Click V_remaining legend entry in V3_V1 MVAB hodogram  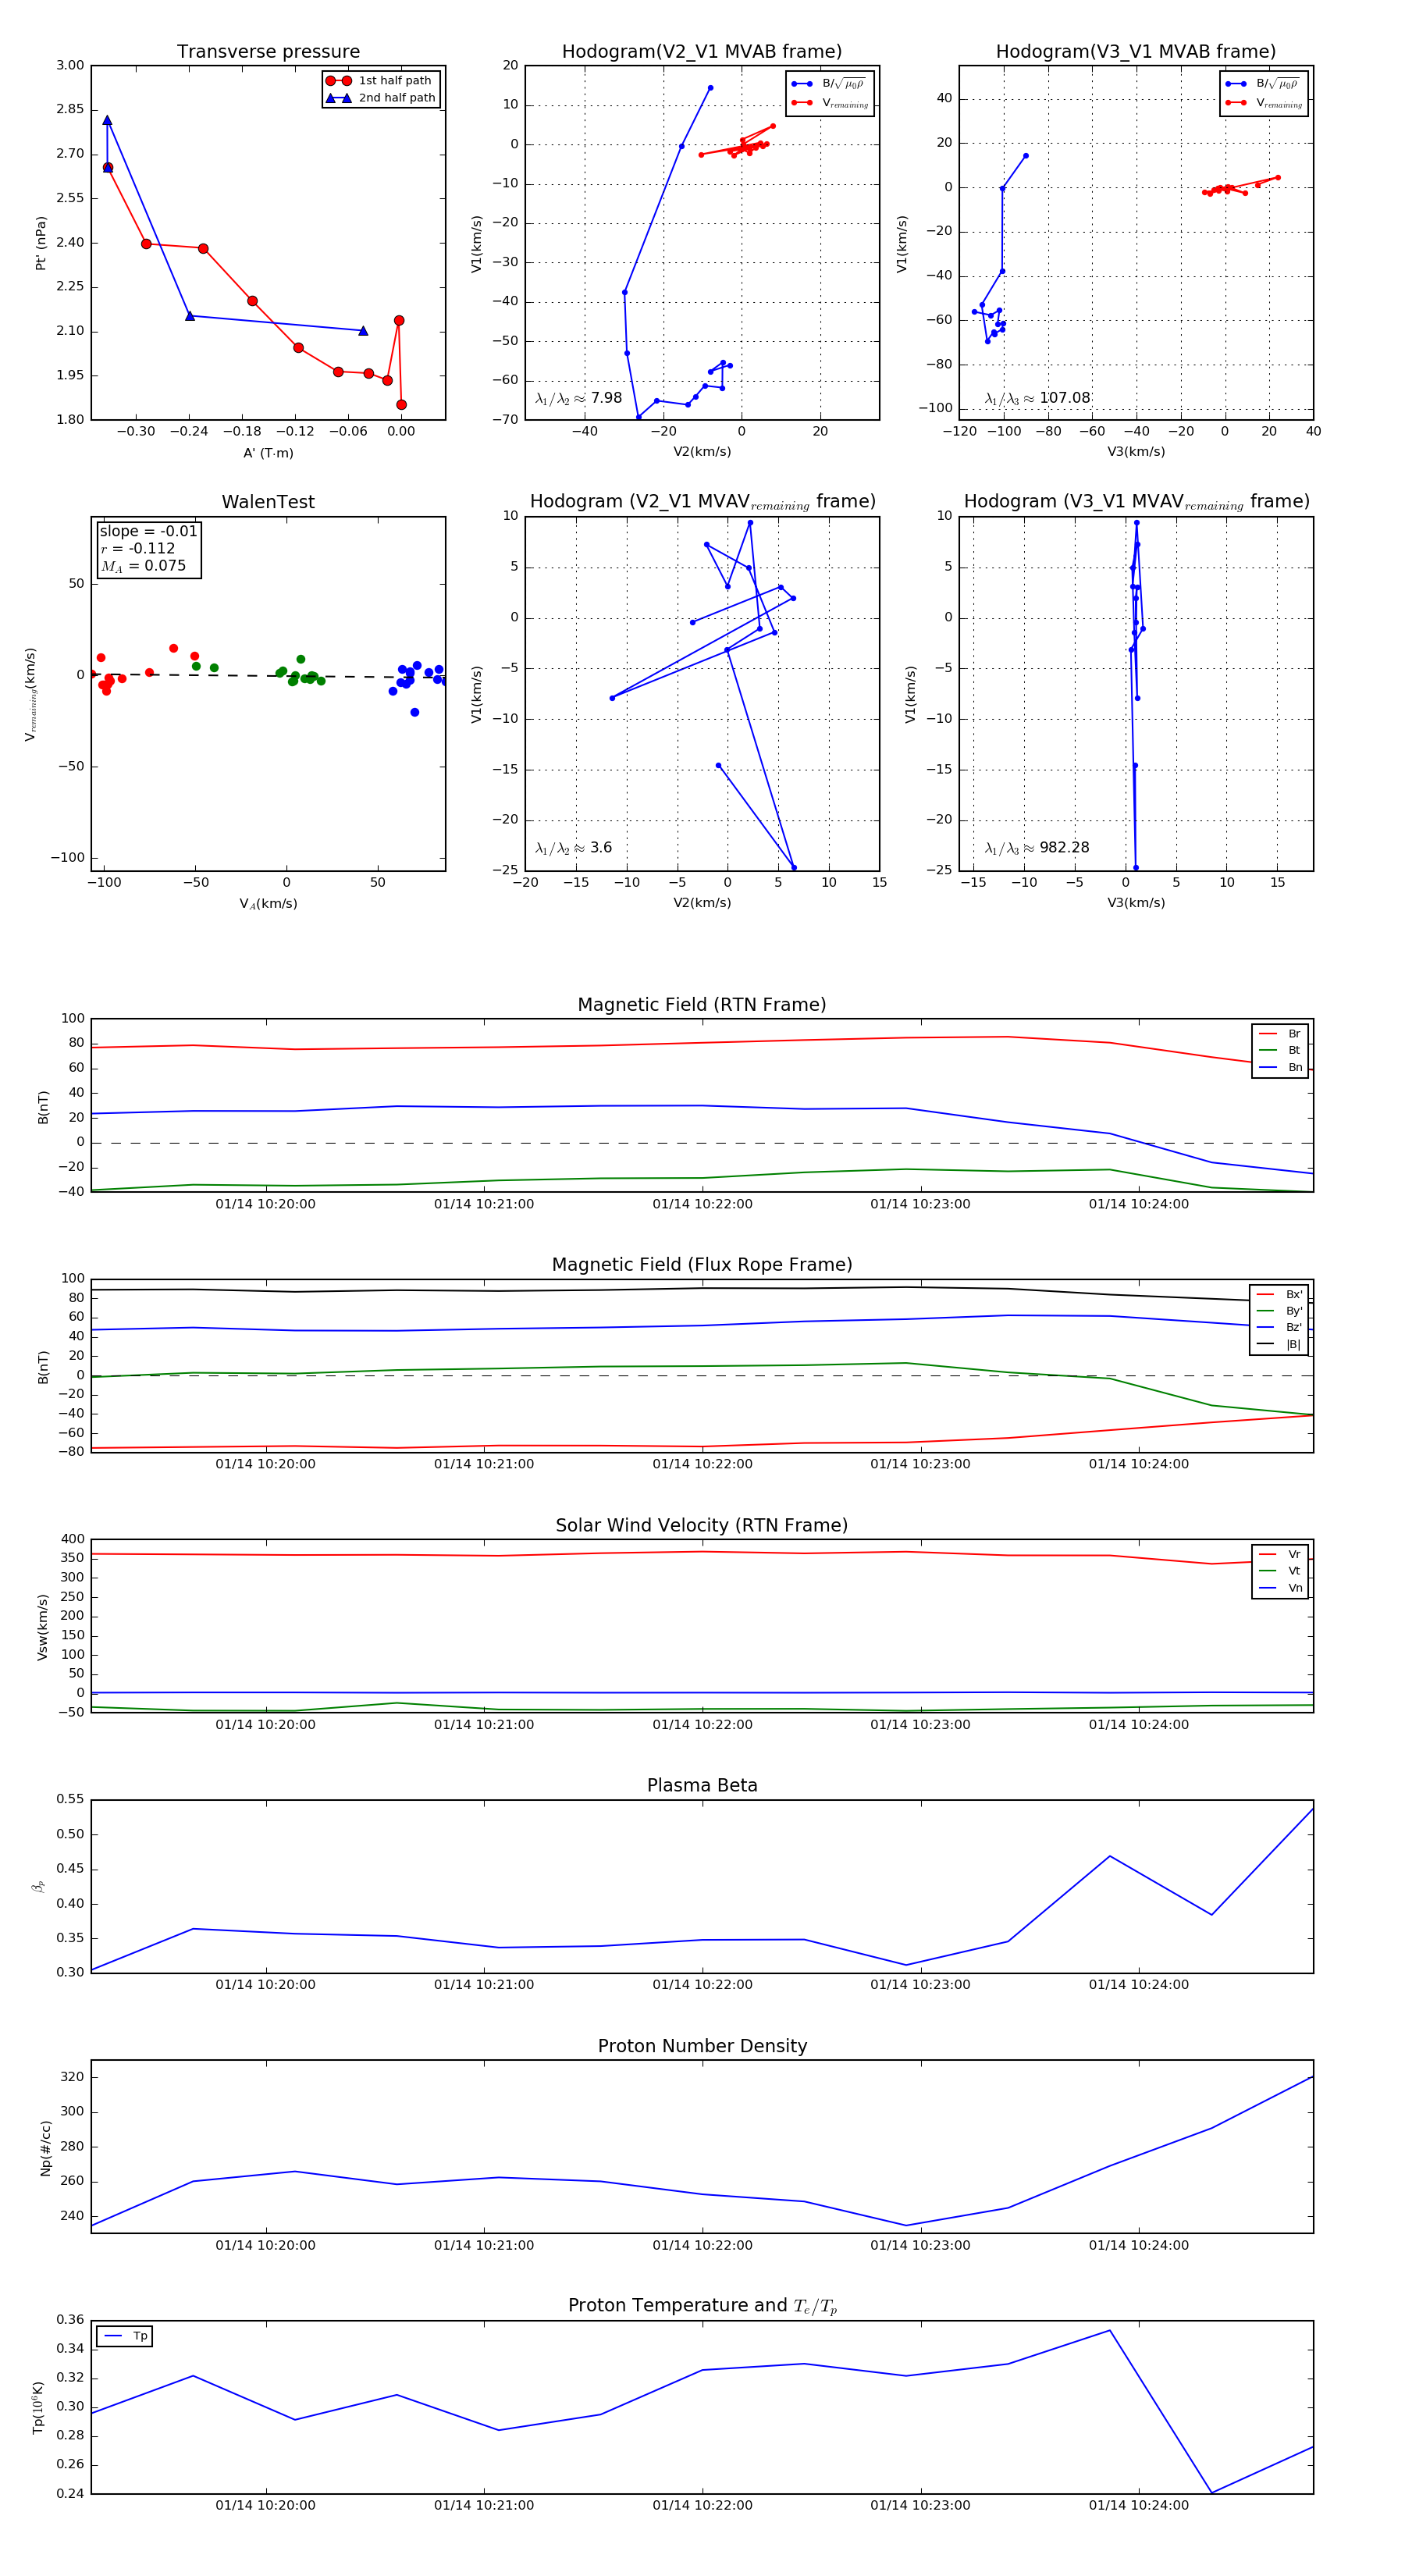tap(1264, 103)
